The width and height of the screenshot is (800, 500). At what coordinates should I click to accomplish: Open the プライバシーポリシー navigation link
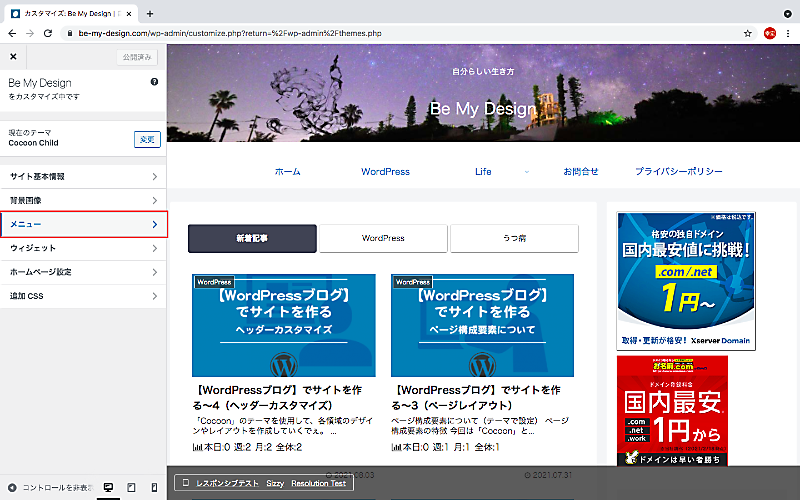(678, 171)
